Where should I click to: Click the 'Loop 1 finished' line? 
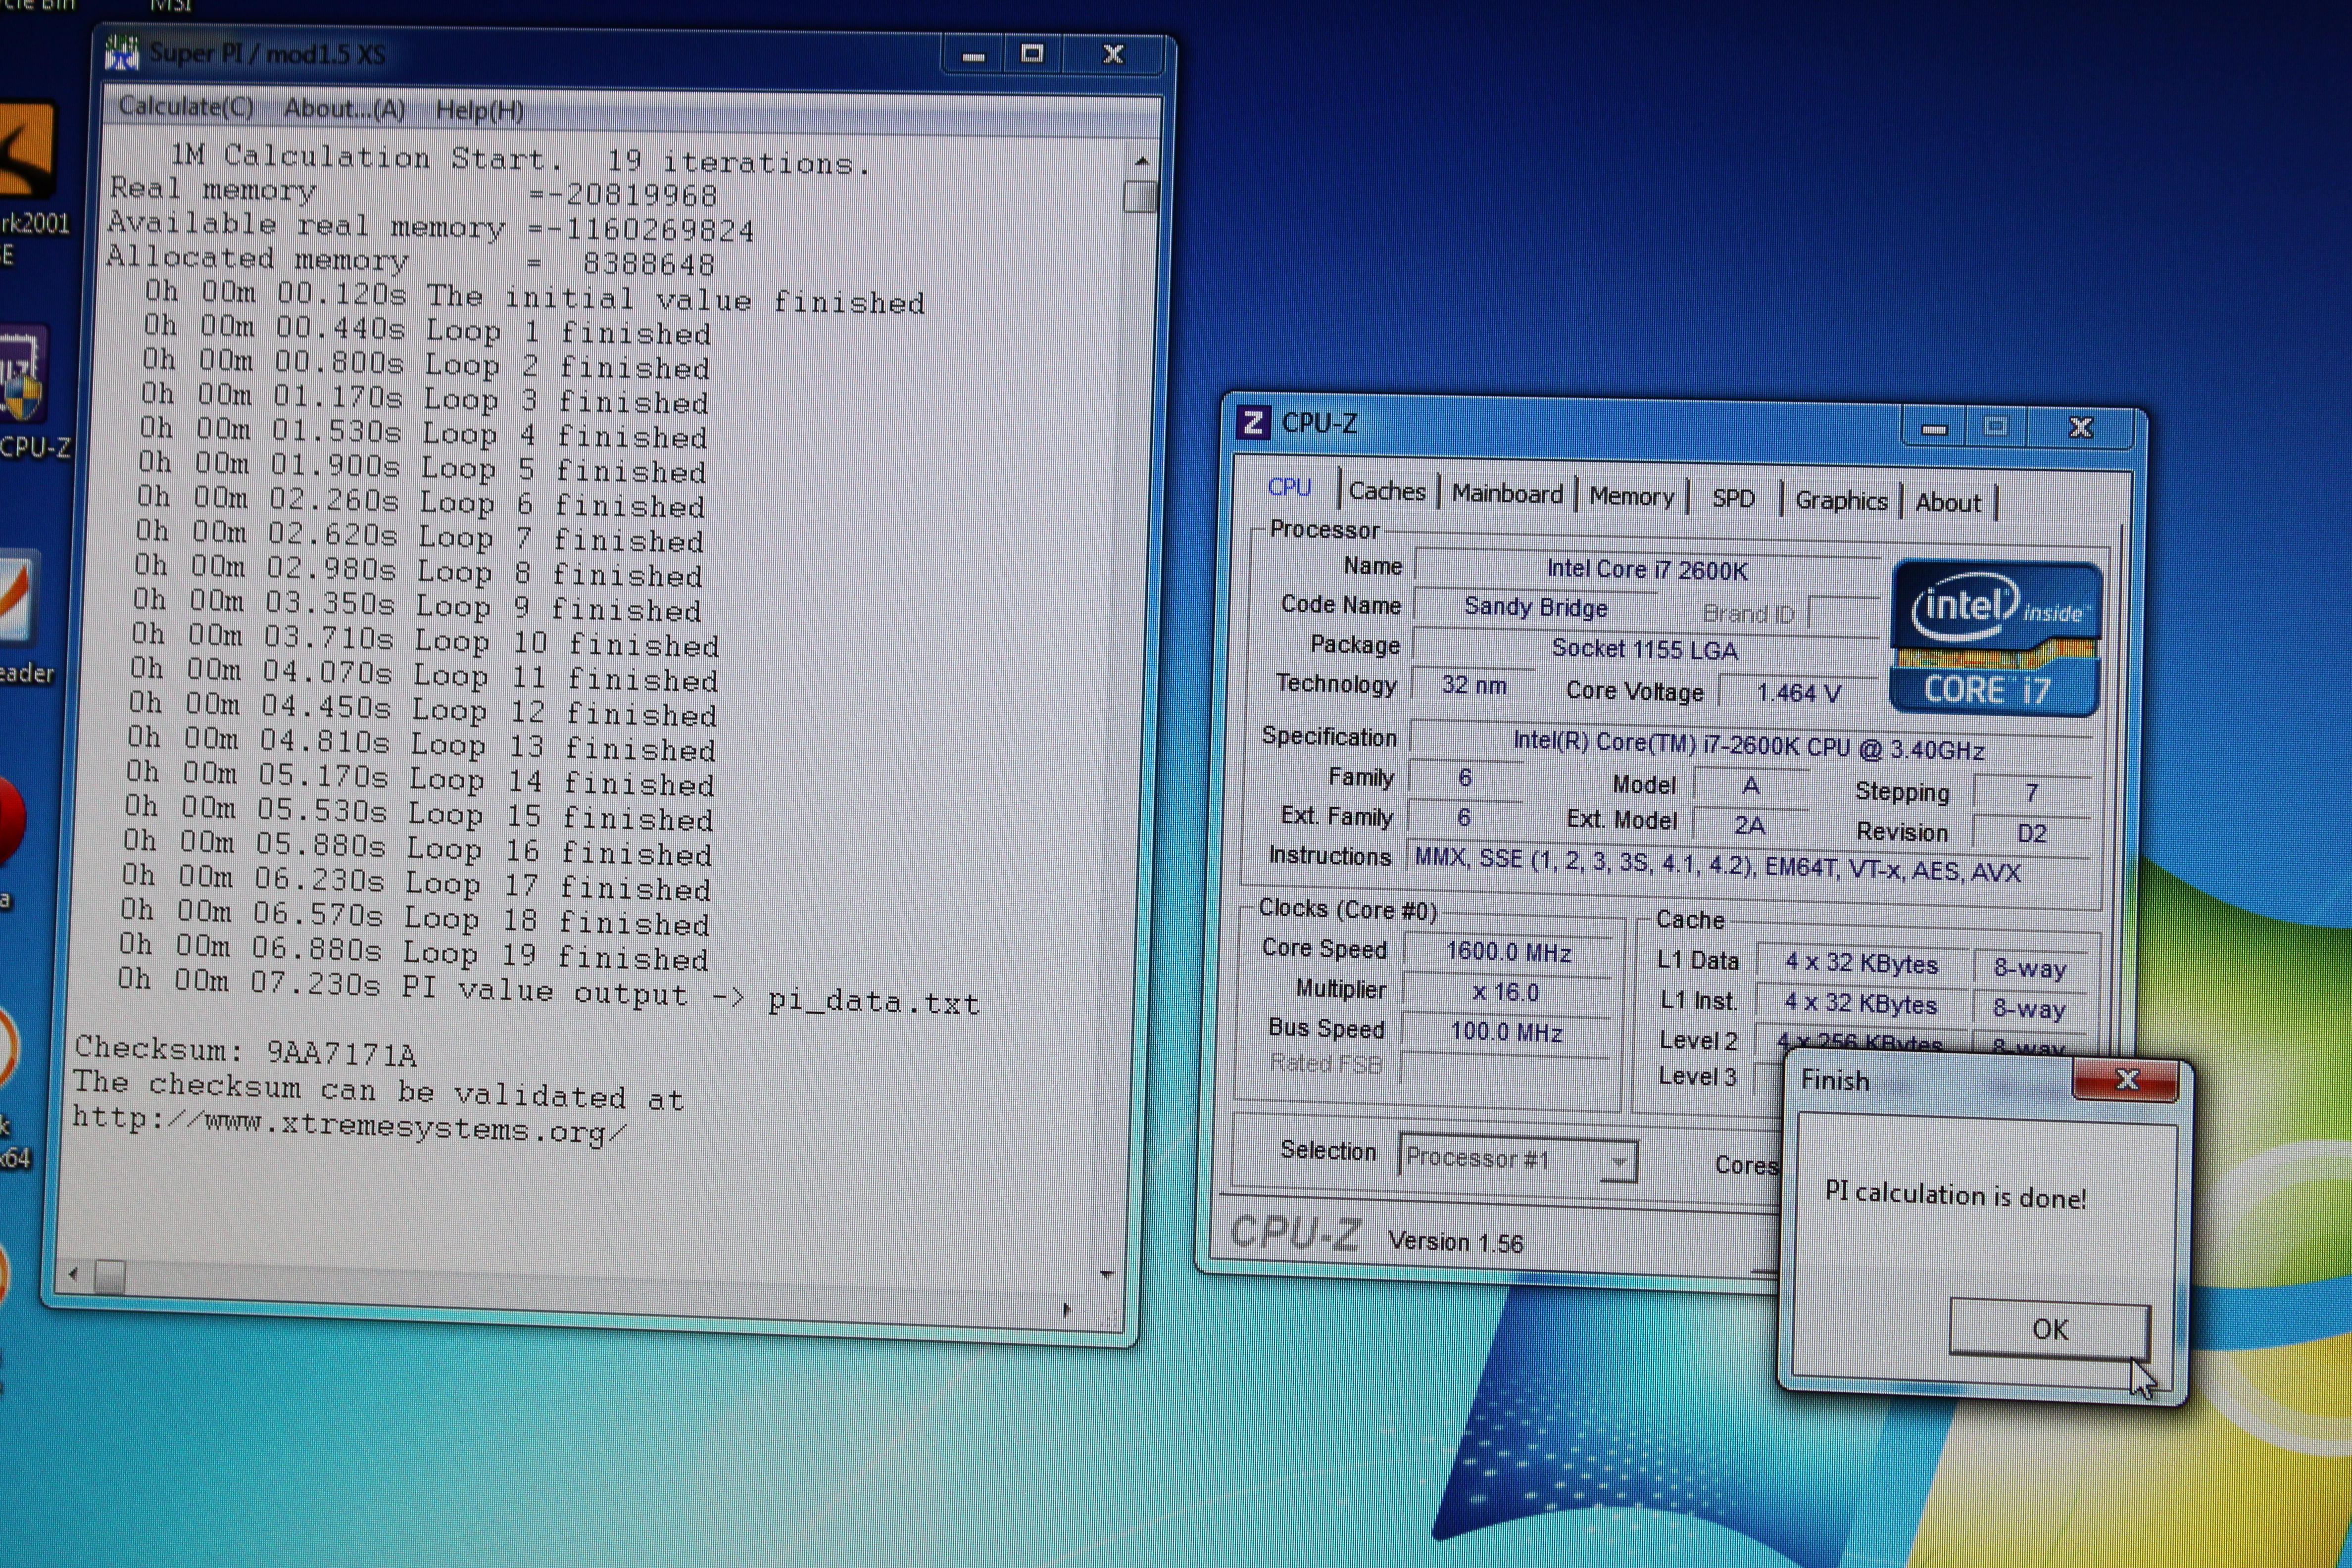427,330
